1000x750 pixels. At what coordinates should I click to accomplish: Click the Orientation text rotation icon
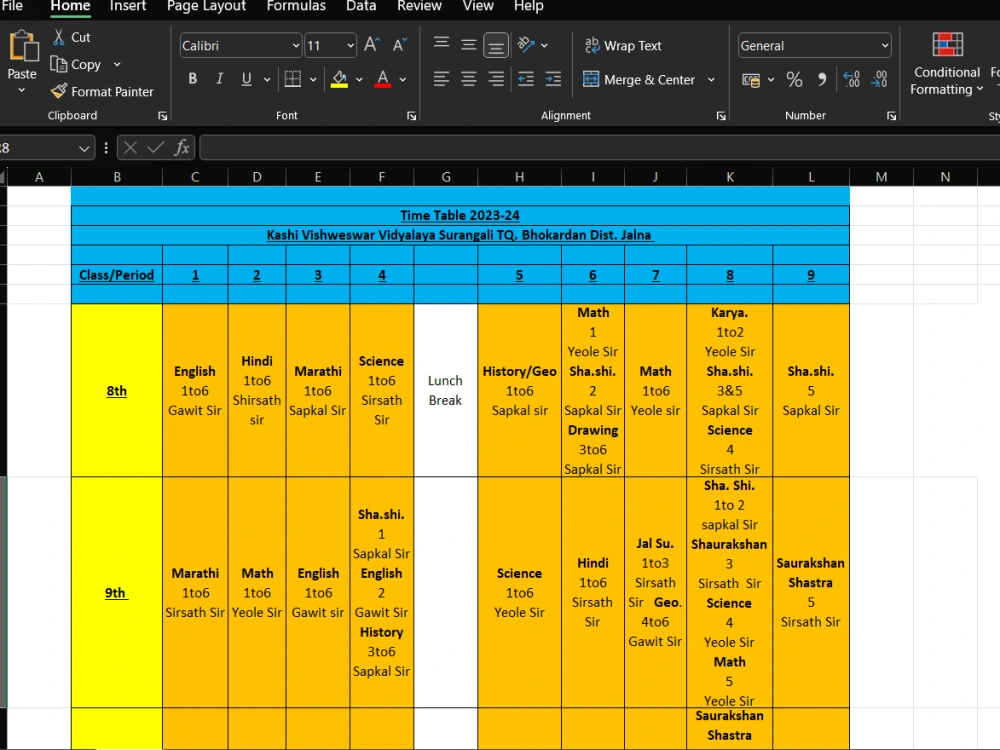(x=526, y=45)
